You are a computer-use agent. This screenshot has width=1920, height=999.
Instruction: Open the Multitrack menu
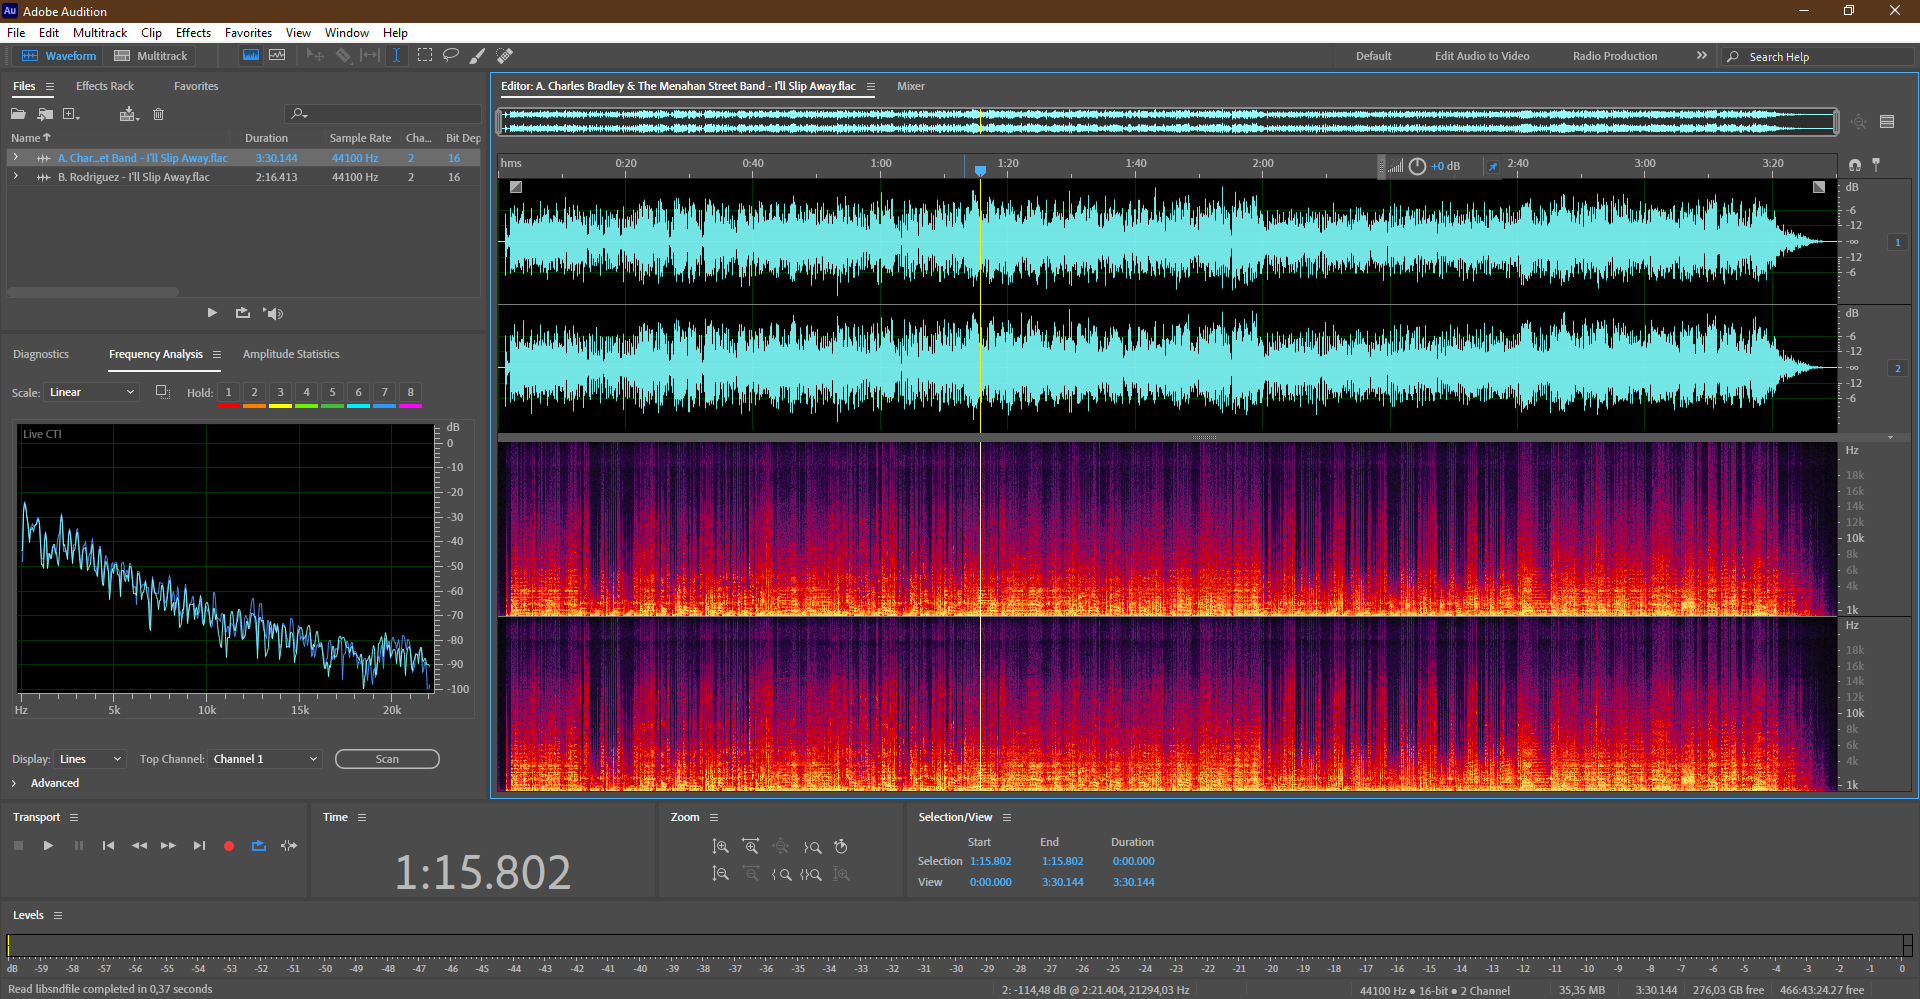point(100,33)
